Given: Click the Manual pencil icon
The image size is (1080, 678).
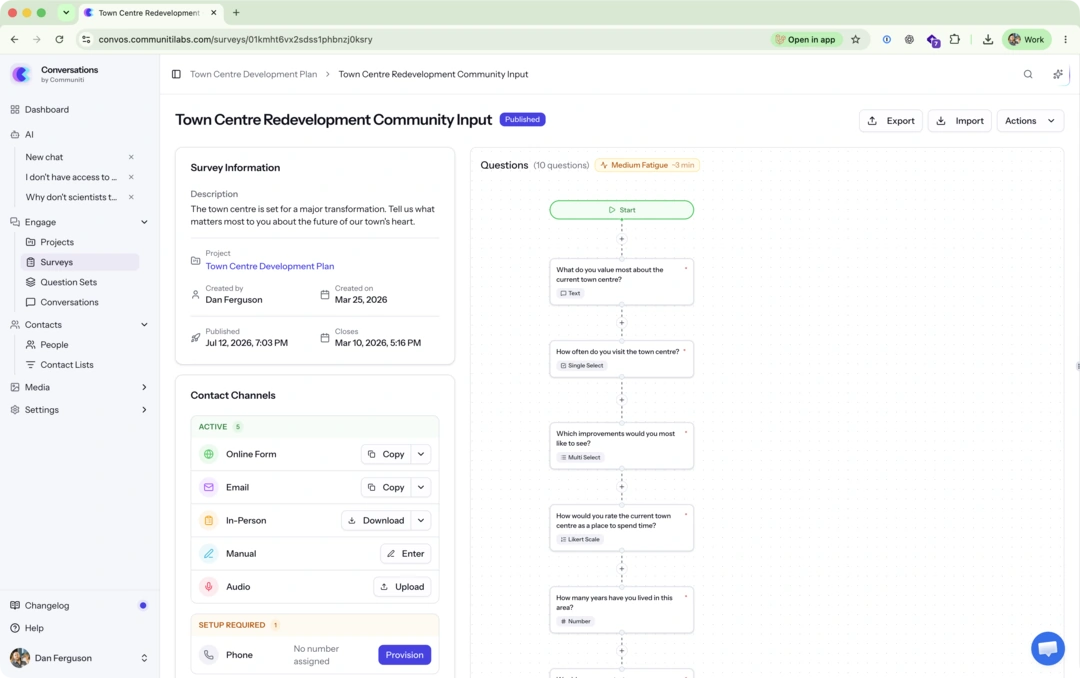Looking at the screenshot, I should (208, 553).
